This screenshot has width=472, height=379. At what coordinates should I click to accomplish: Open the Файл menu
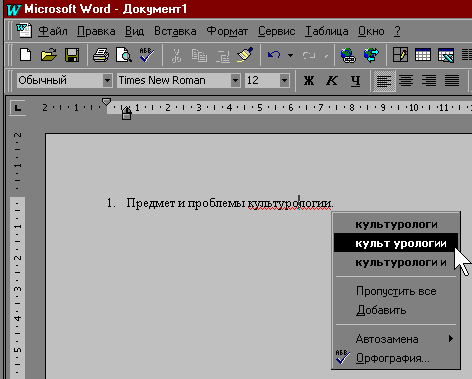click(52, 31)
